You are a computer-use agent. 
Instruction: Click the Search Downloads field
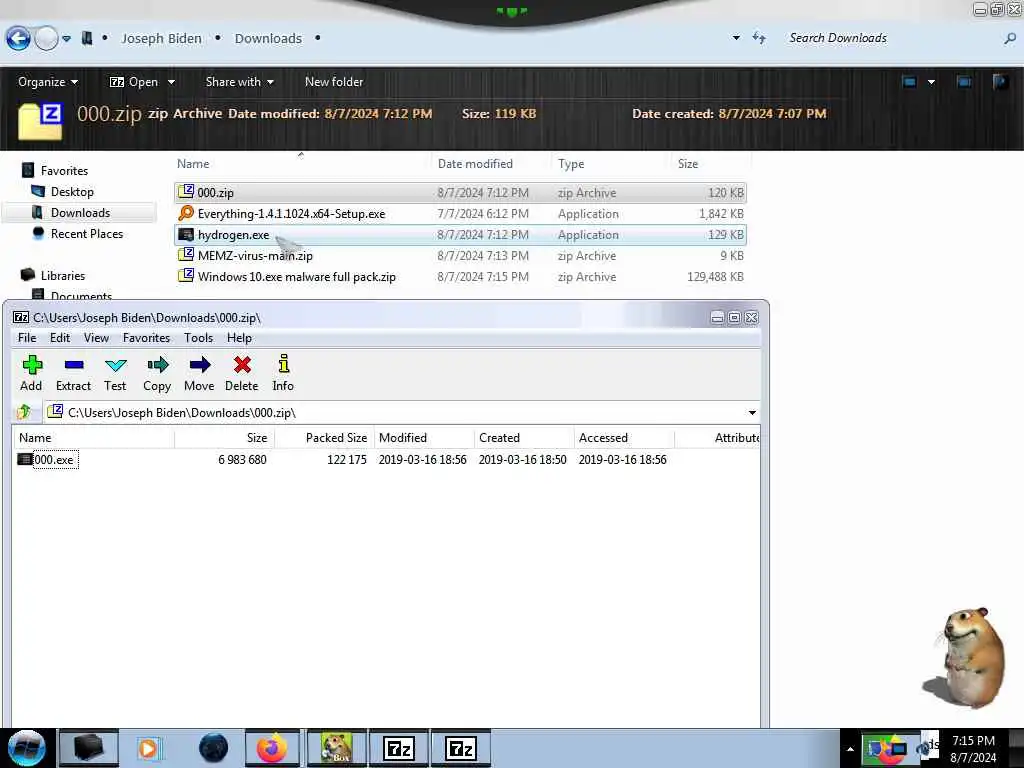click(891, 38)
